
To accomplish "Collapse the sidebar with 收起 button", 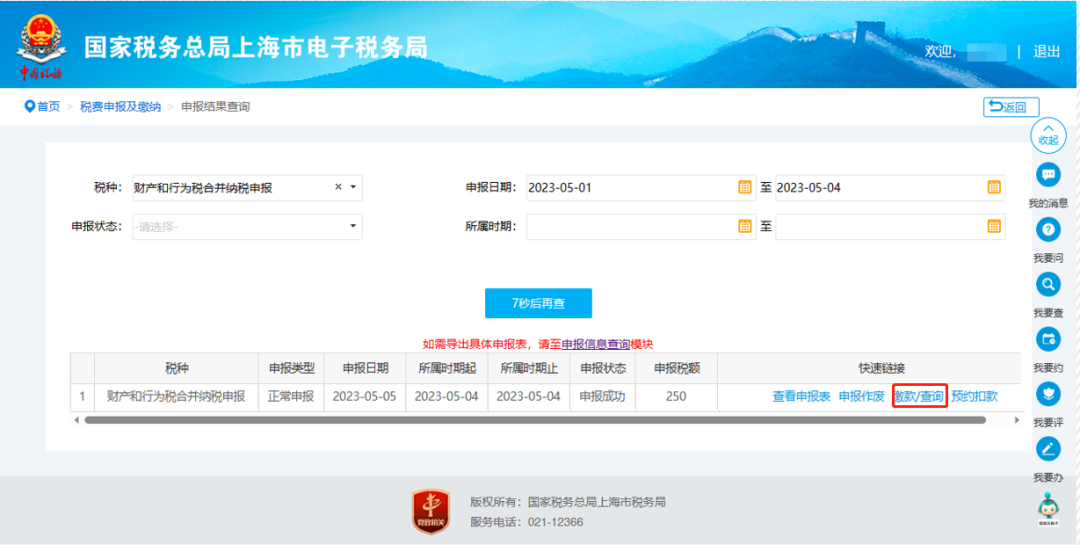I will point(1048,134).
